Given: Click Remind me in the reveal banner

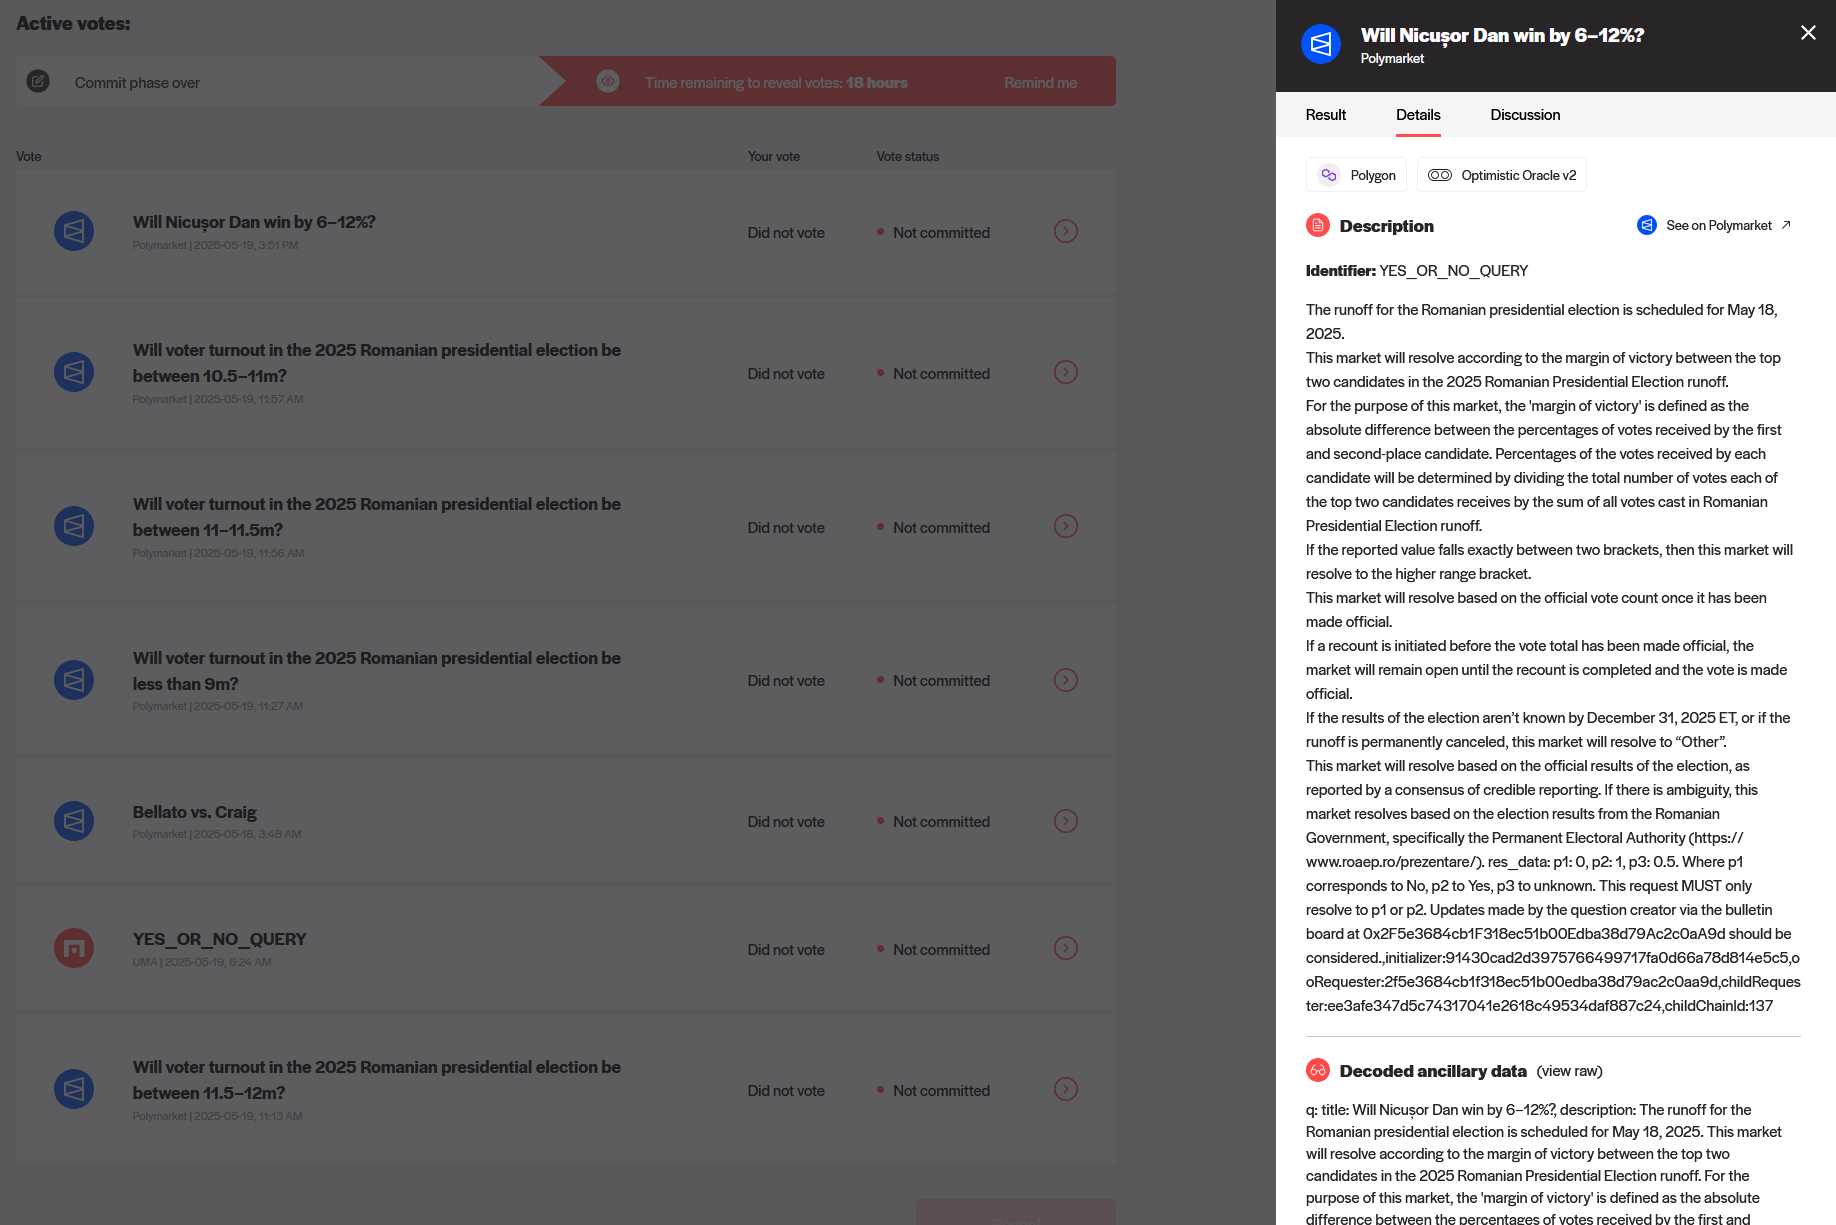Looking at the screenshot, I should click(1040, 83).
